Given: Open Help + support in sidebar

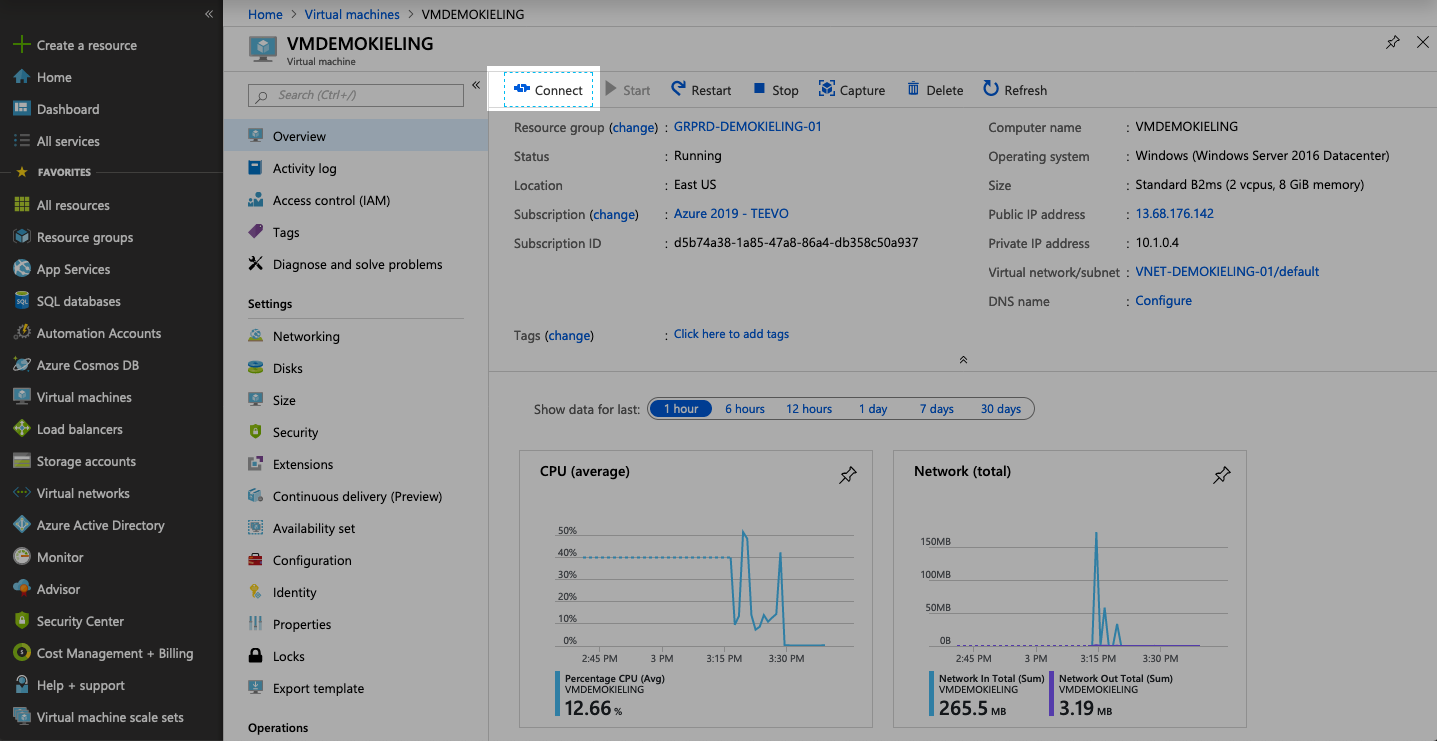Looking at the screenshot, I should coord(80,685).
